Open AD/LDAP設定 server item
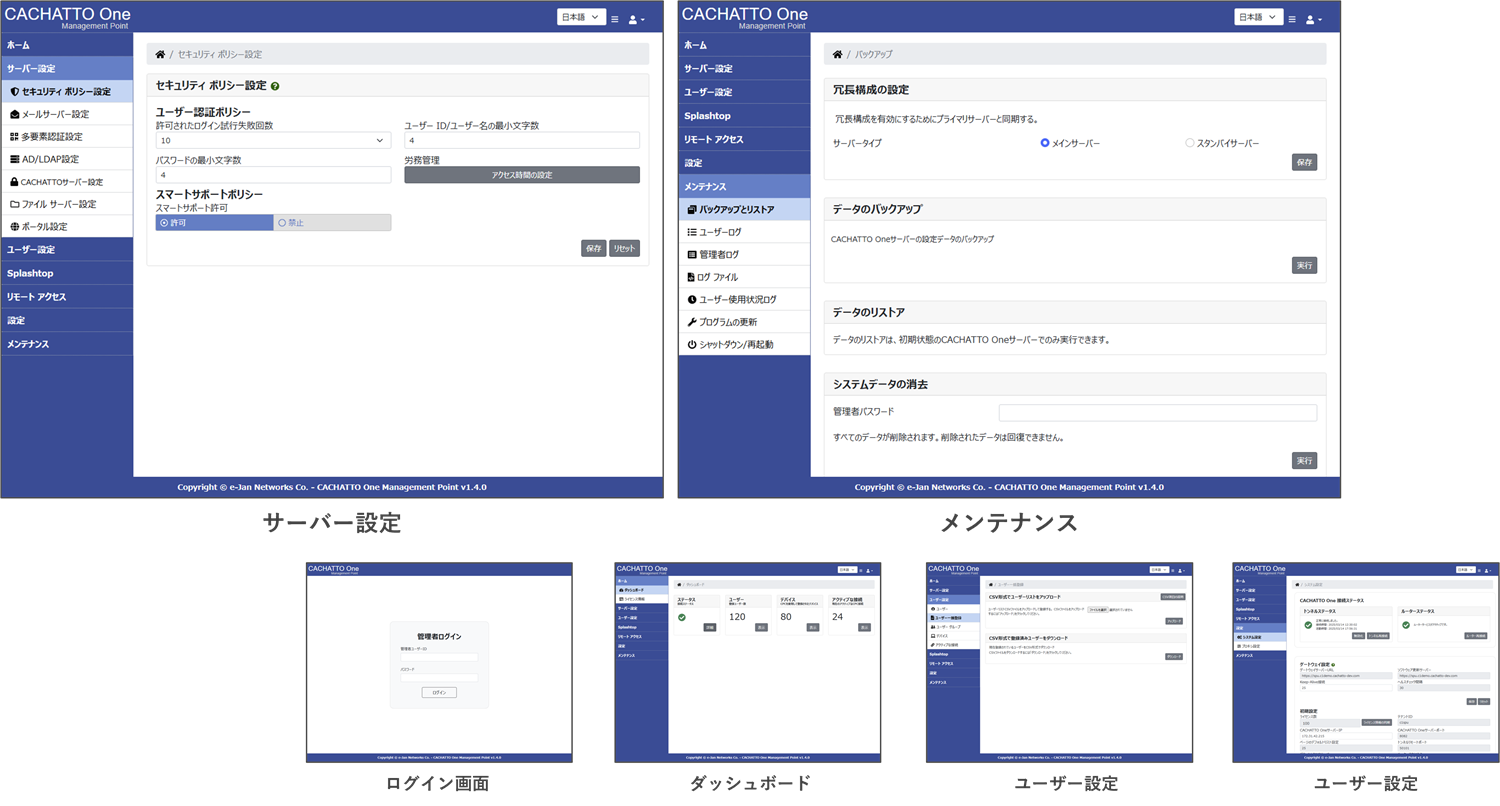 [x=67, y=159]
